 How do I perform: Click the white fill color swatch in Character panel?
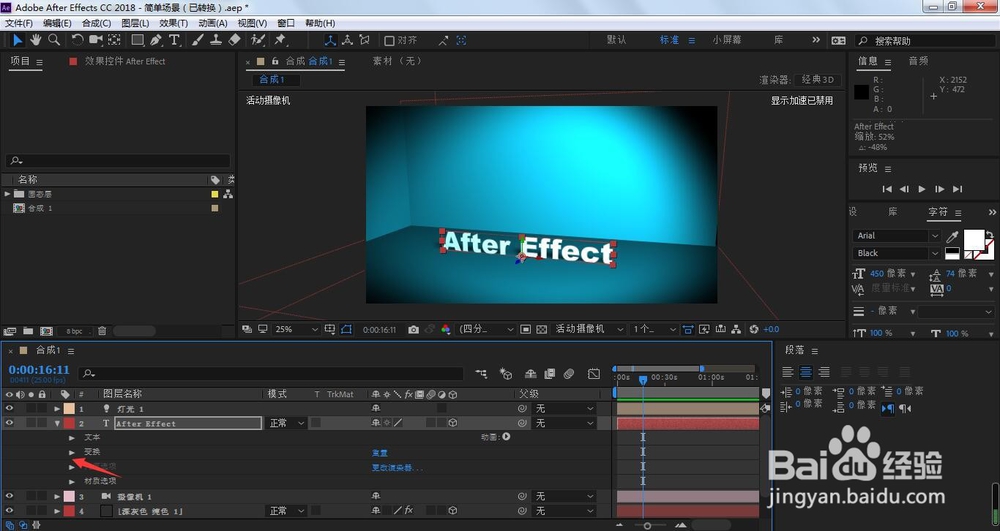click(973, 240)
